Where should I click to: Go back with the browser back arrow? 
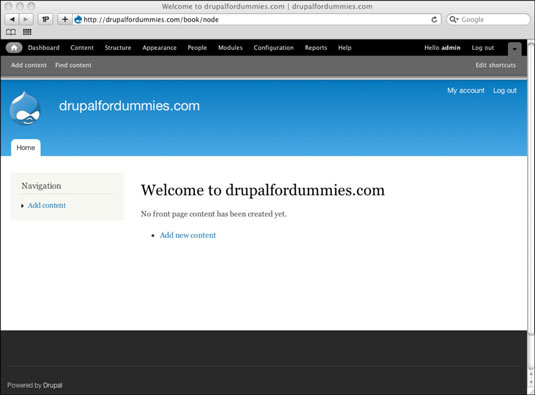click(12, 19)
